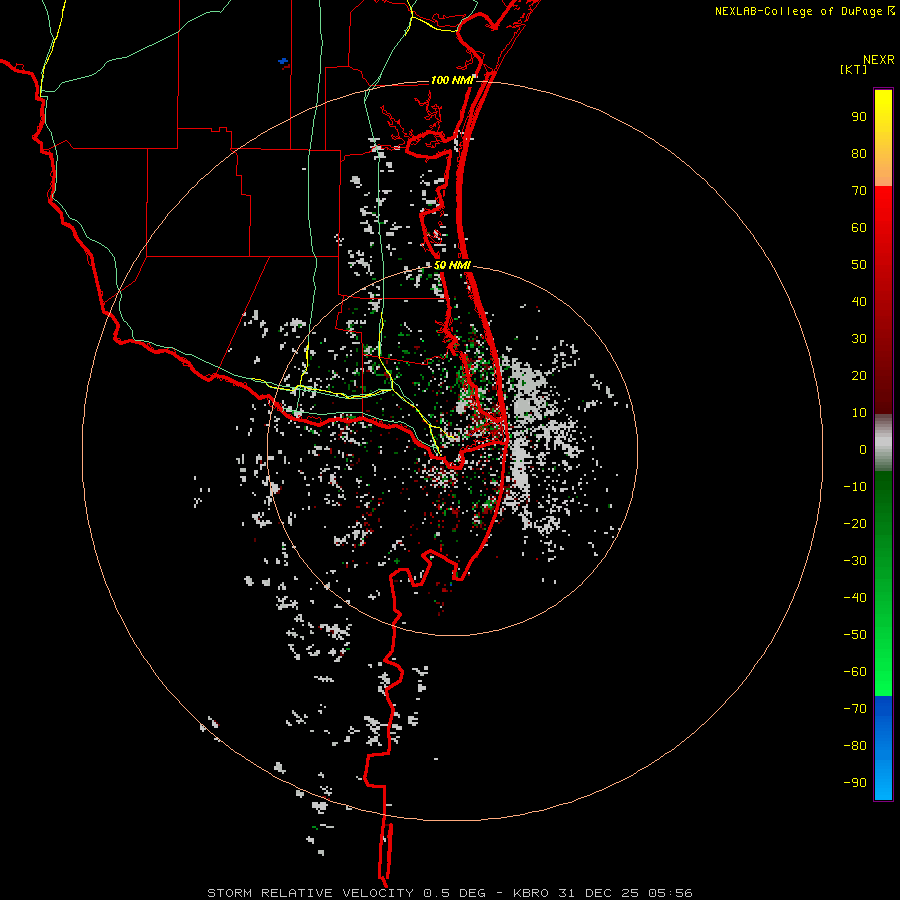Click the Storm Relative Velocity caption at bottom
Screen dimensions: 900x900
(x=449, y=893)
